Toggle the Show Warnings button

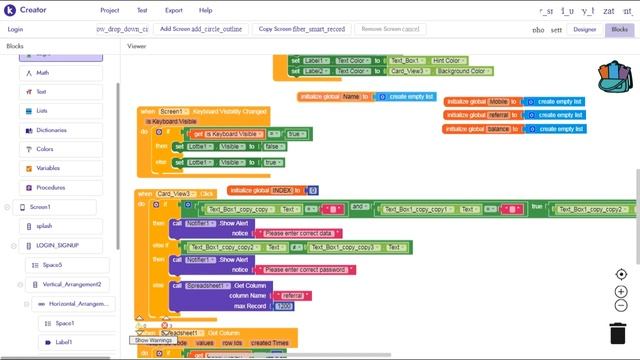pyautogui.click(x=153, y=340)
